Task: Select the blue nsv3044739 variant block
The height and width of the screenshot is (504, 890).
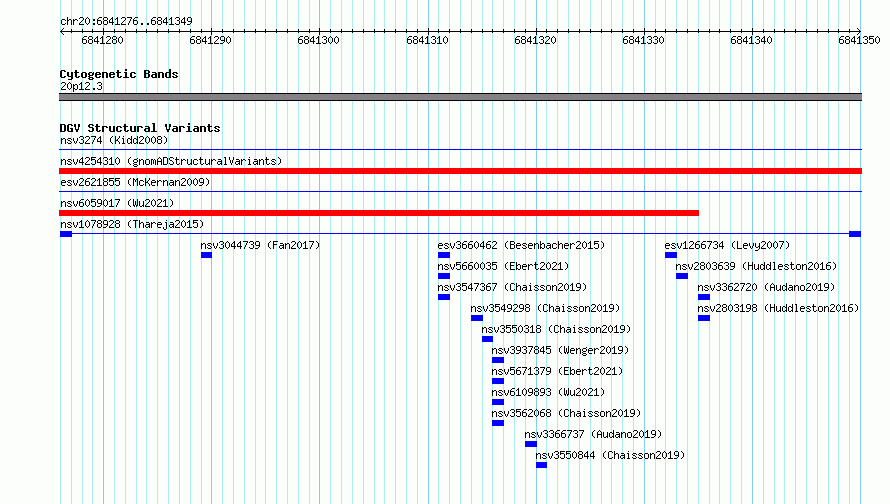Action: coord(207,255)
